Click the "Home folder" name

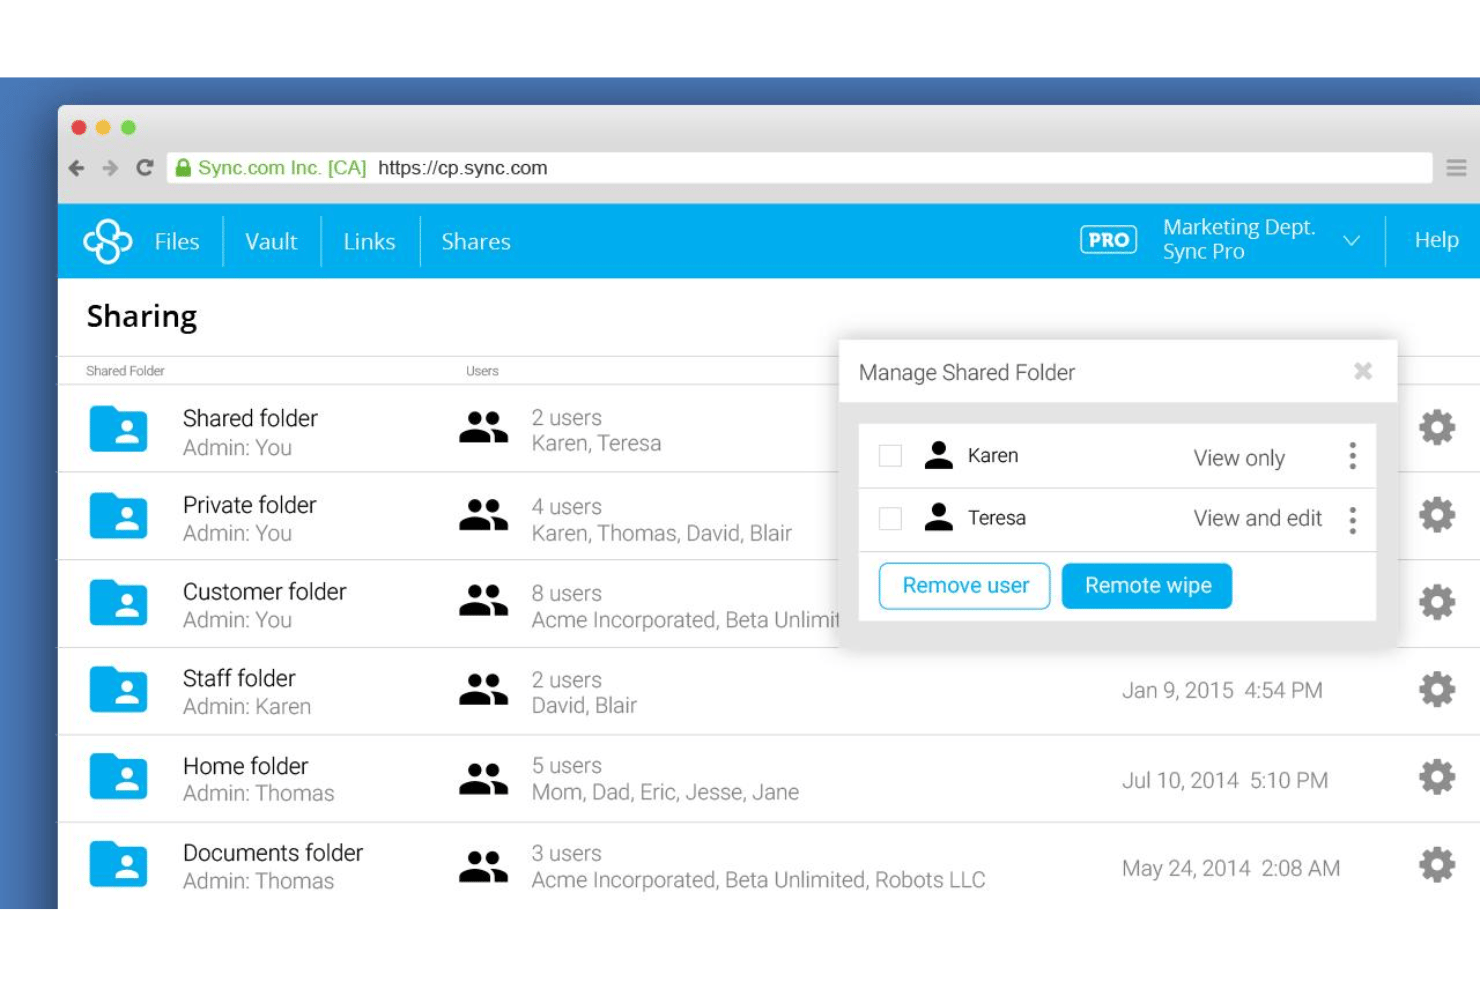245,766
